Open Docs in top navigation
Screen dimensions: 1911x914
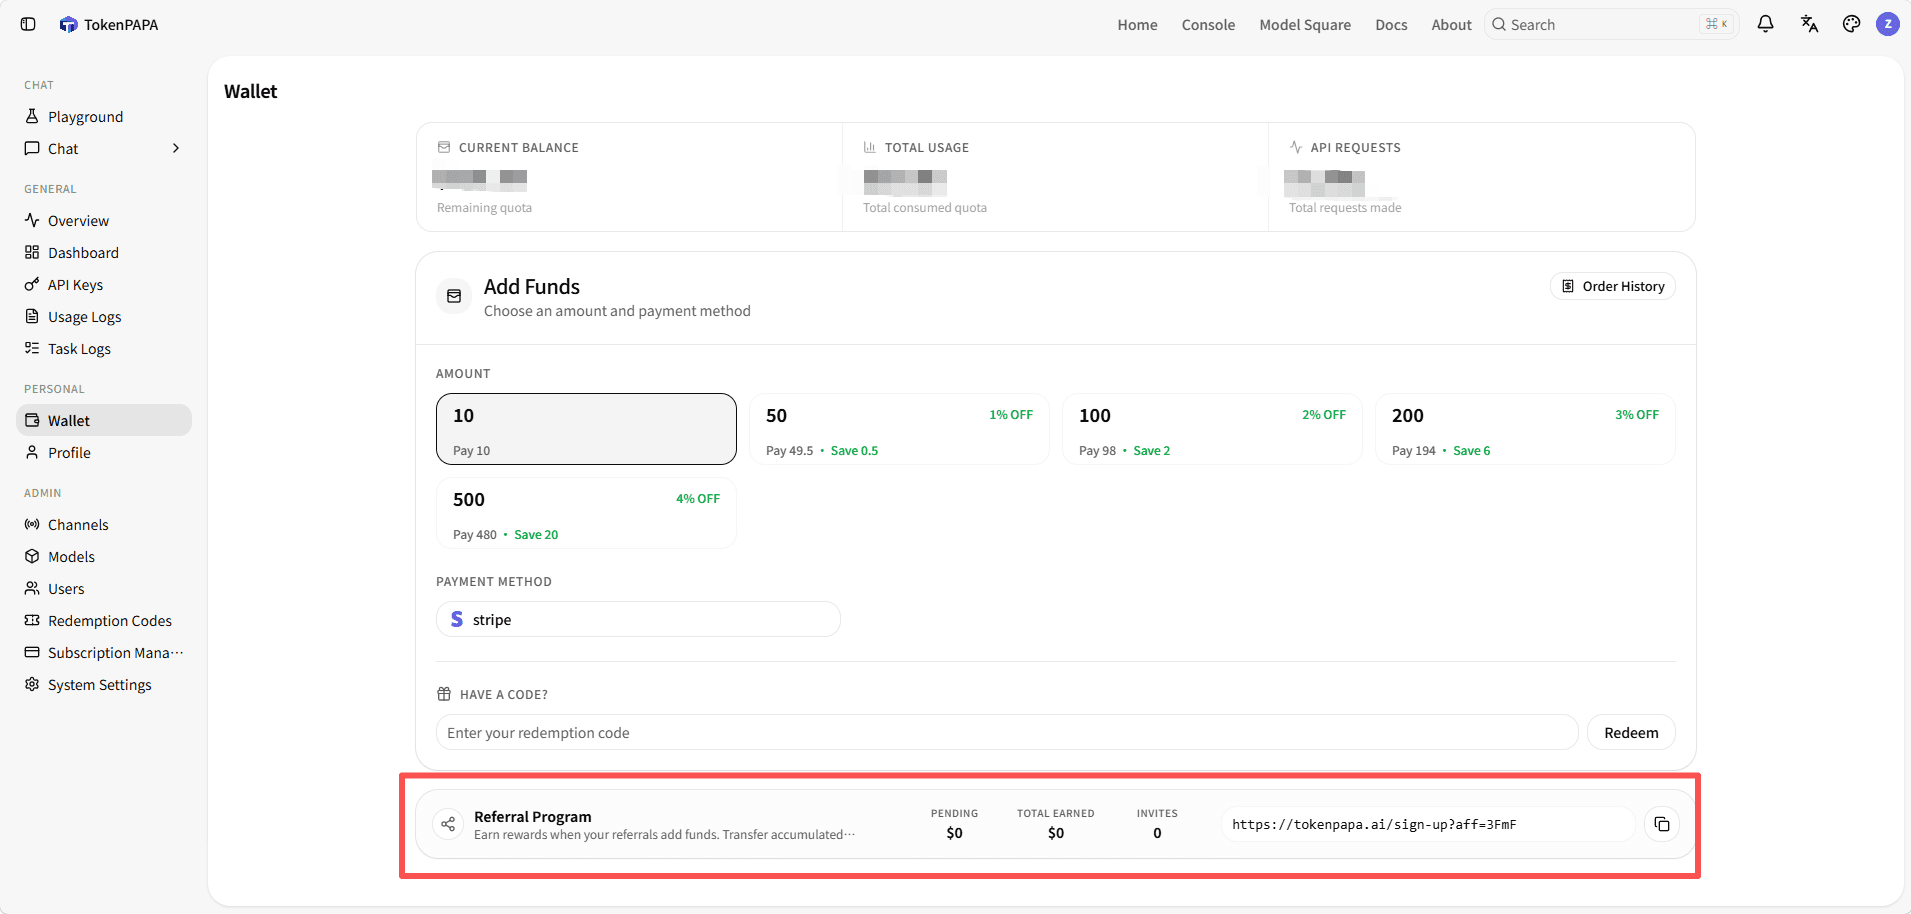[1391, 24]
